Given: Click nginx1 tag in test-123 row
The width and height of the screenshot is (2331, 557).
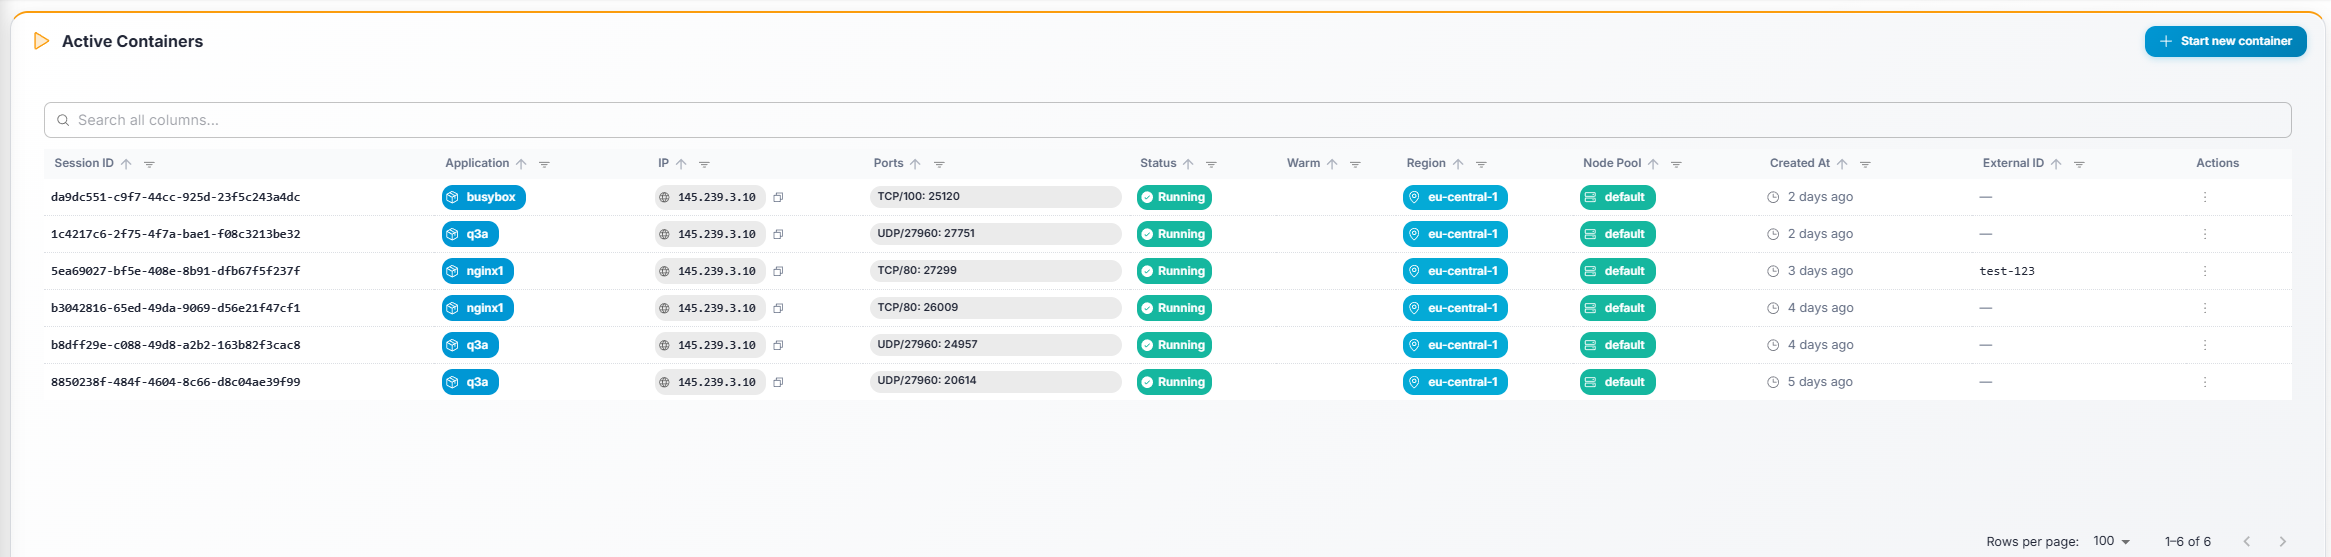Looking at the screenshot, I should [478, 271].
